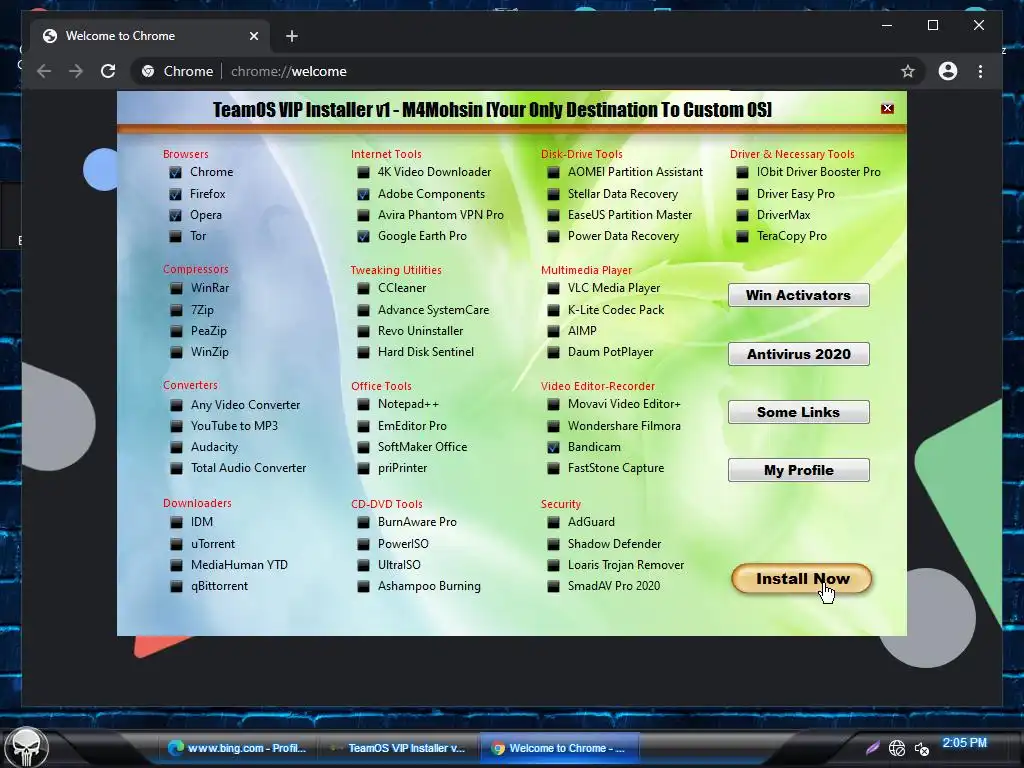Click the Win Activators button
The width and height of the screenshot is (1024, 768).
click(x=799, y=295)
